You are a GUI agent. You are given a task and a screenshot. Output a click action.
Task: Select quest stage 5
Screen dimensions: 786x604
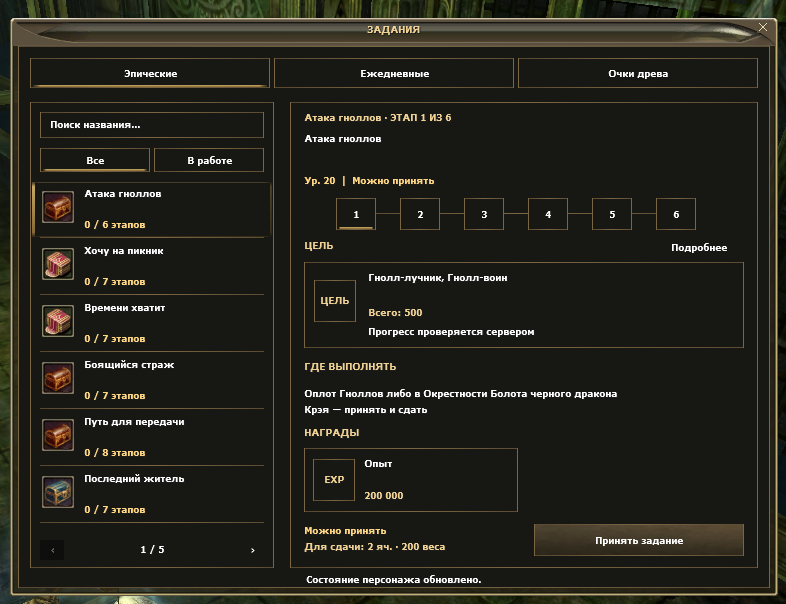point(612,214)
